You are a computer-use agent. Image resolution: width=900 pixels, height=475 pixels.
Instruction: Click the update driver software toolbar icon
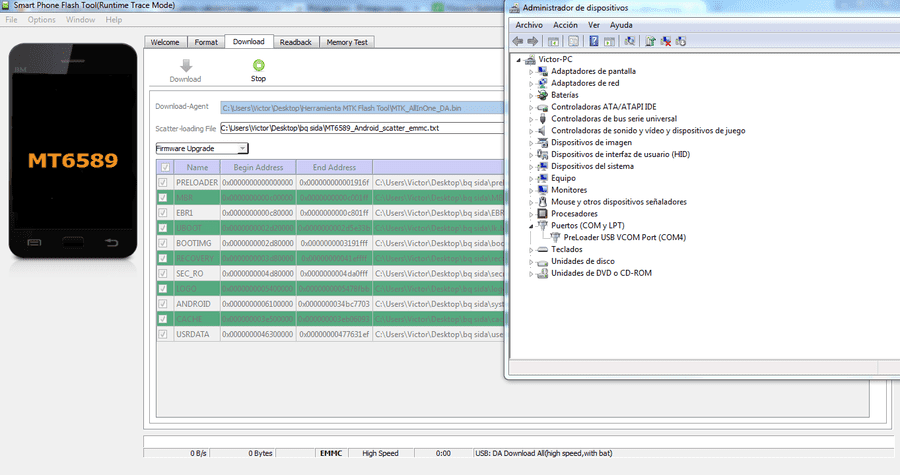(x=650, y=41)
